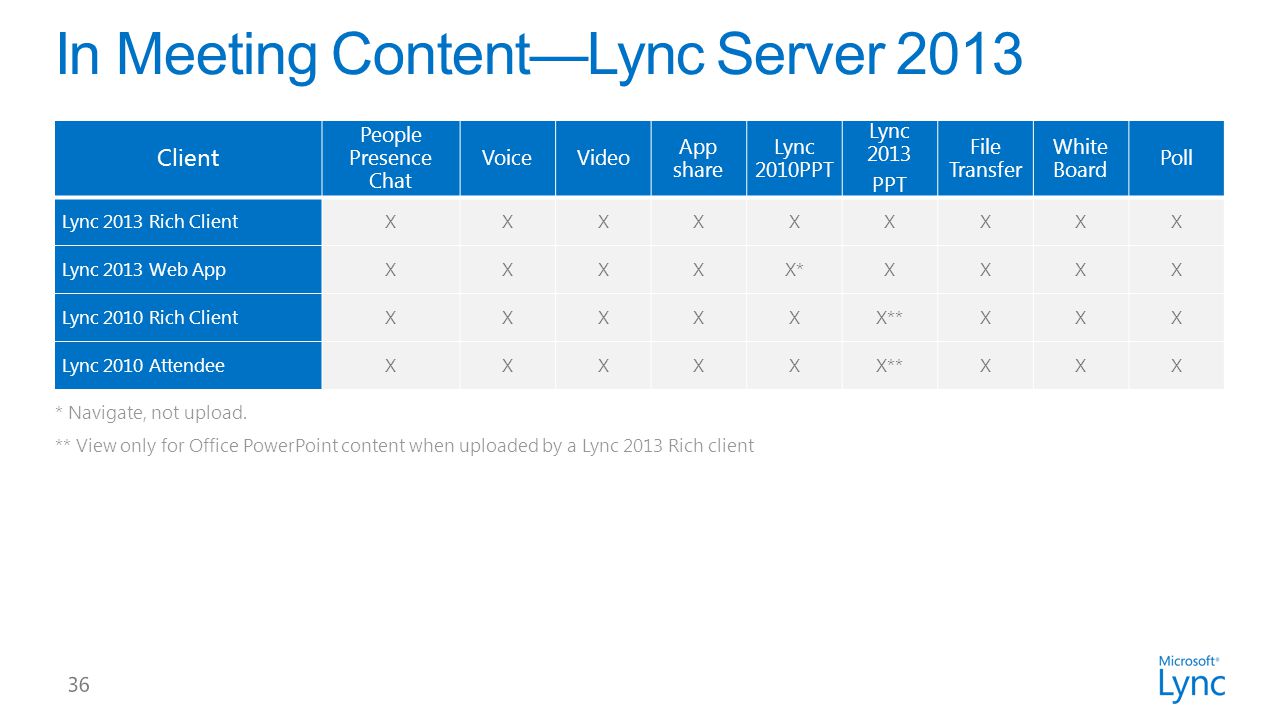Click Video X for Lync 2013 Web App
Viewport: 1279px width, 720px height.
coord(603,270)
